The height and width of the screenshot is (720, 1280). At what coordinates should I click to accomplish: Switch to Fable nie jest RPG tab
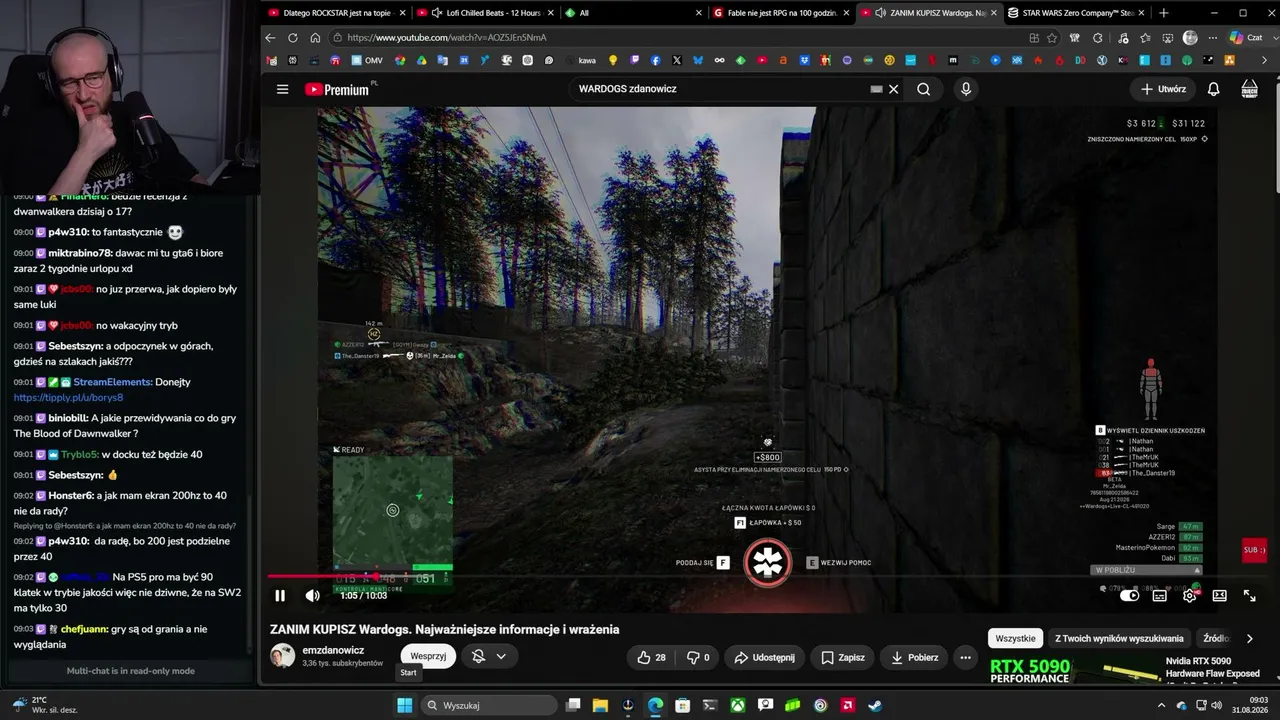[780, 13]
